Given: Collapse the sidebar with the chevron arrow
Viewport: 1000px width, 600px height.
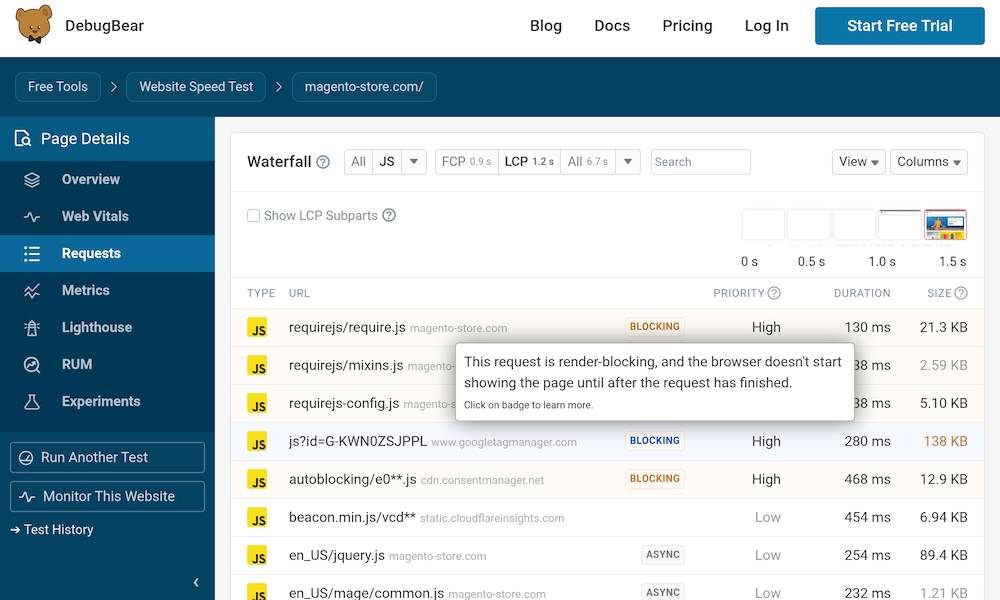Looking at the screenshot, I should point(196,582).
